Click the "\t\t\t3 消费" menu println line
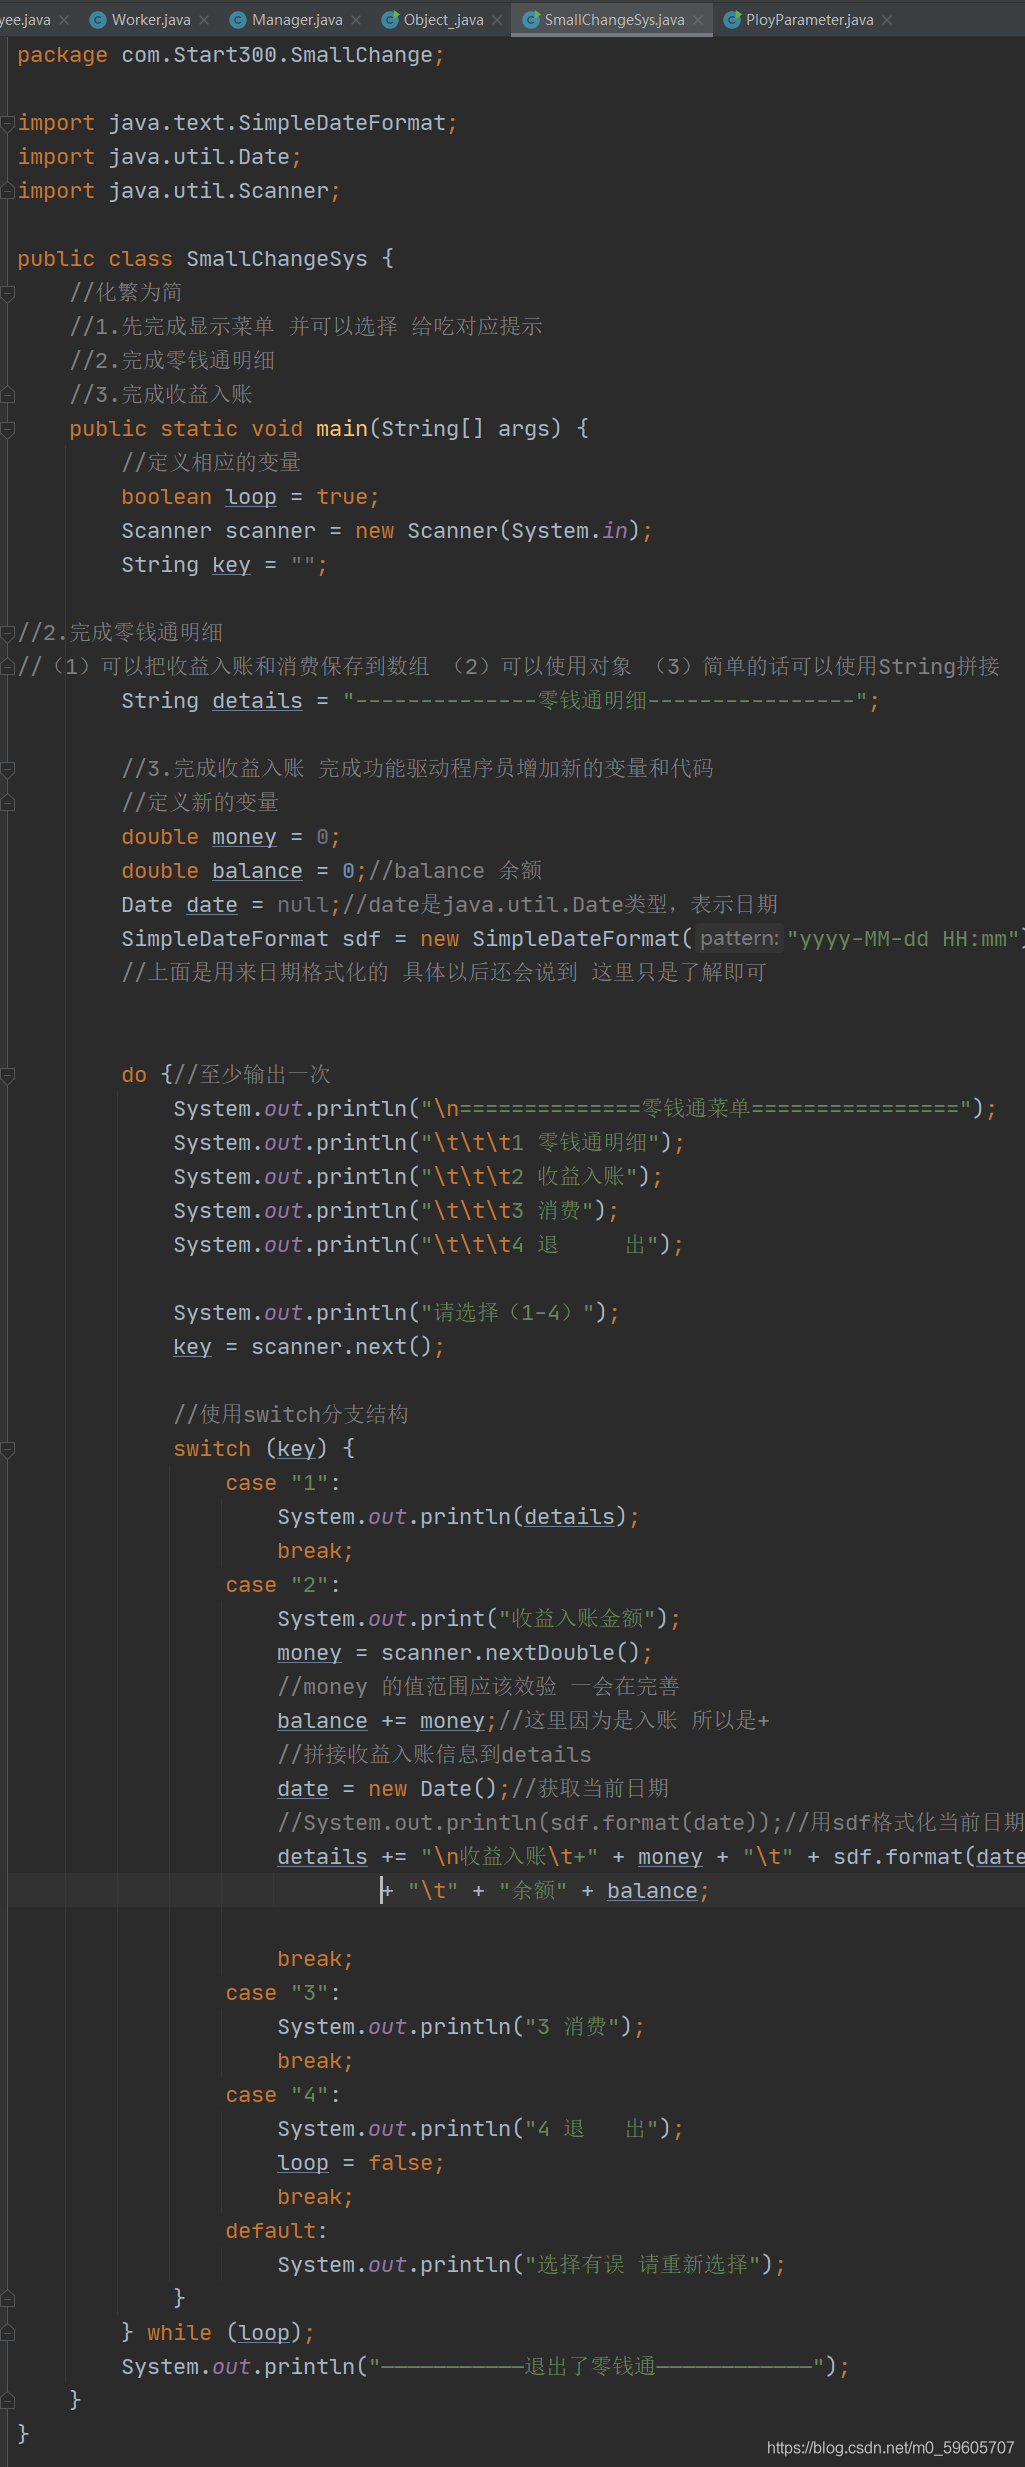This screenshot has width=1025, height=2467. click(396, 1211)
